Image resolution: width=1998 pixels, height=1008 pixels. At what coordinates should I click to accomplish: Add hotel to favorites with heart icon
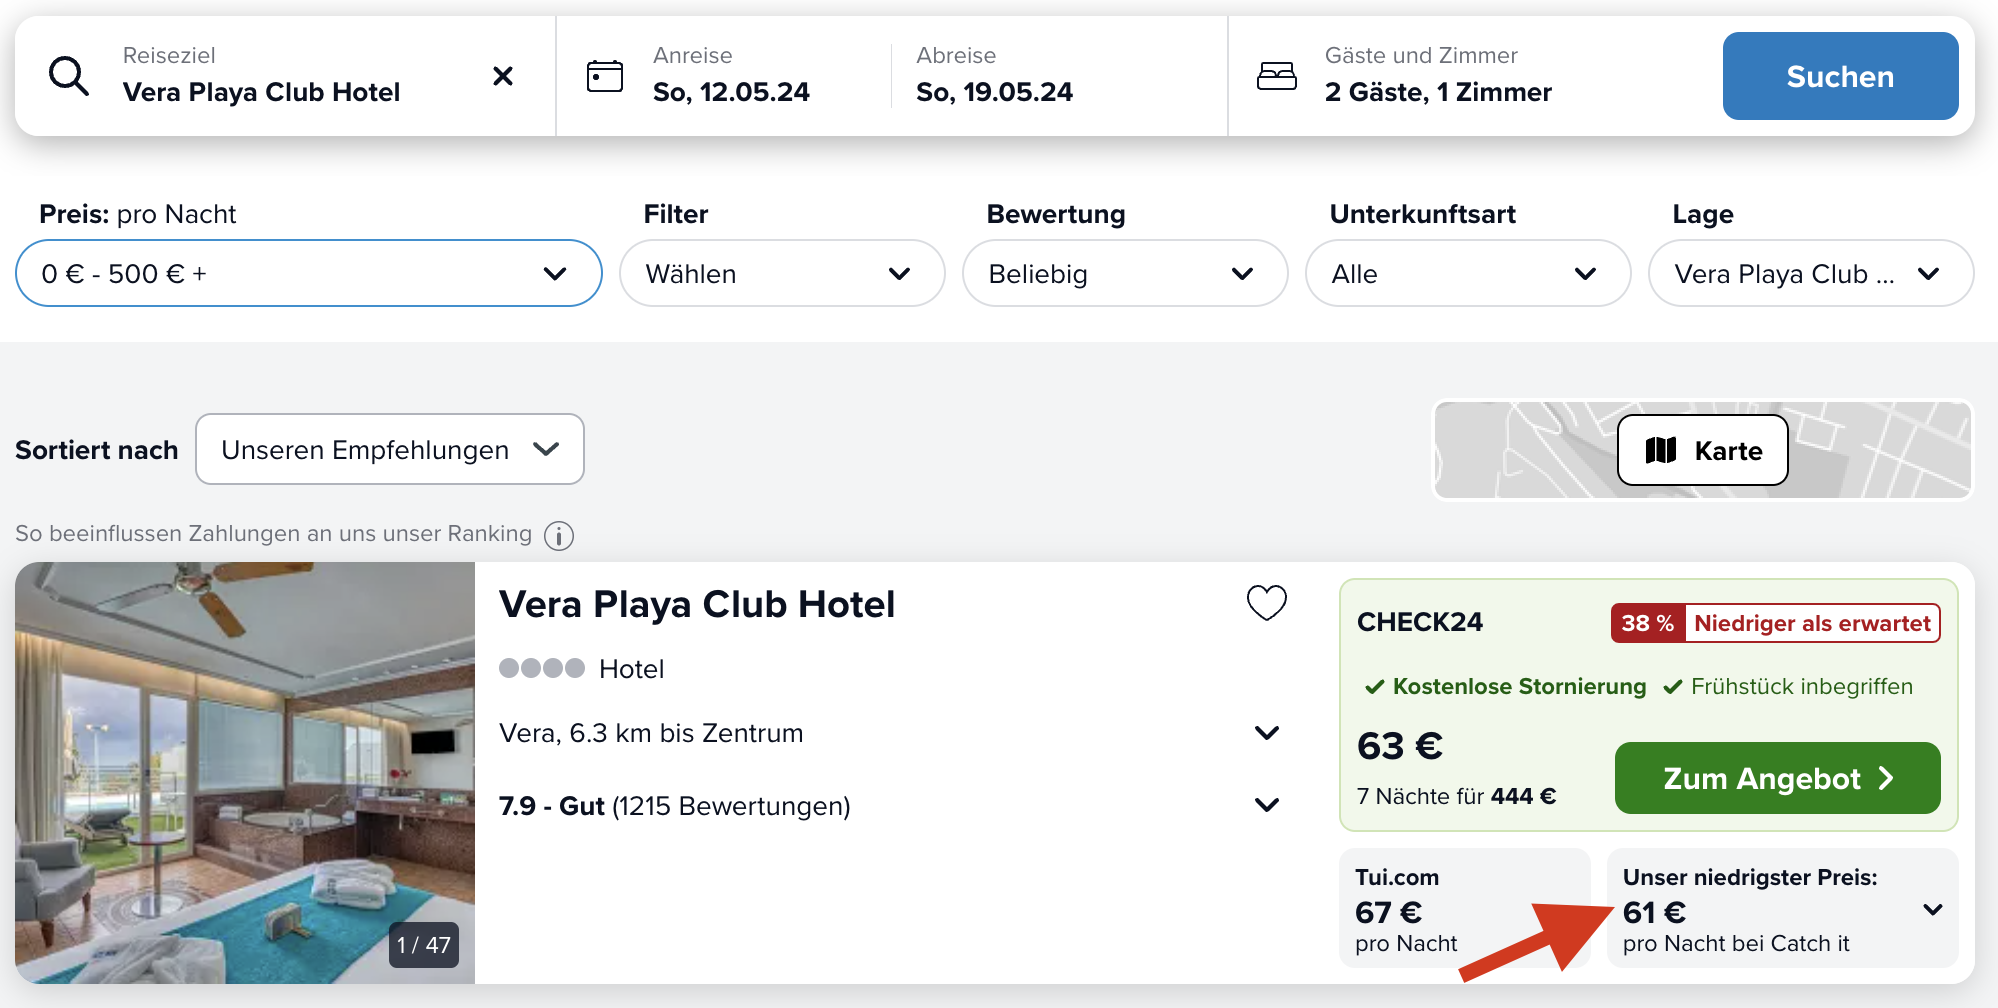pyautogui.click(x=1266, y=603)
